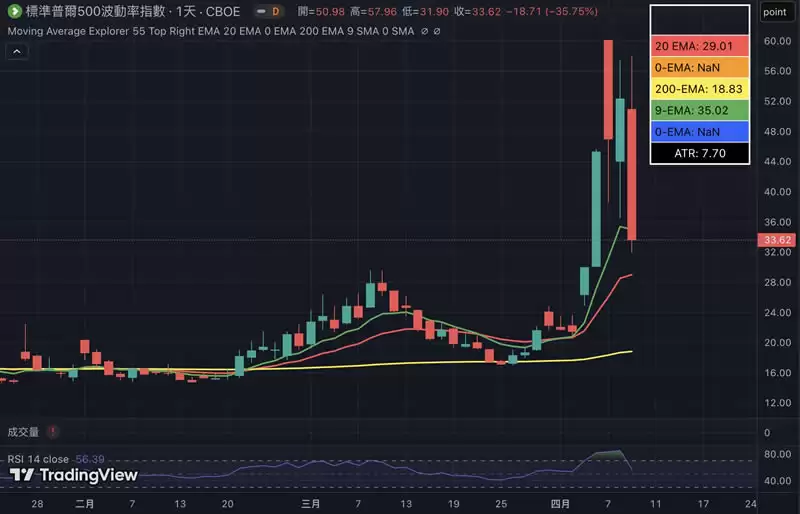The height and width of the screenshot is (514, 800).
Task: Click the RSI 14 close legend
Action: pyautogui.click(x=38, y=459)
